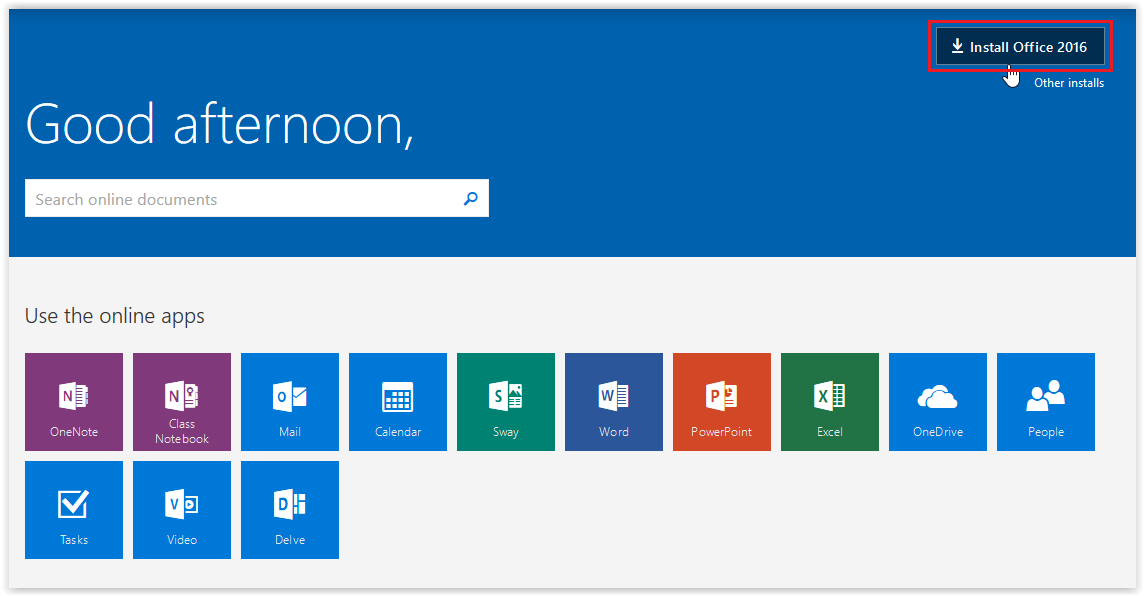Open the OneNote online app tile
This screenshot has width=1144, height=596.
click(74, 402)
